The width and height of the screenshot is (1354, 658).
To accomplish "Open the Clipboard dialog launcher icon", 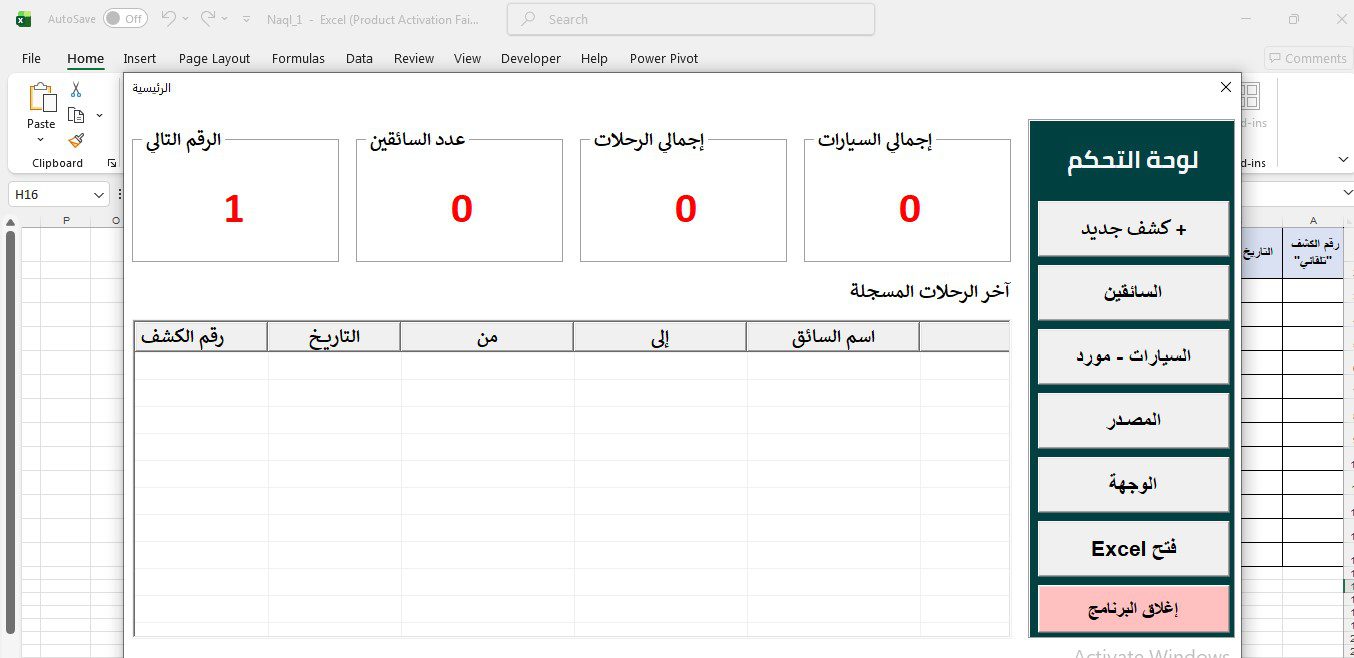I will tap(112, 163).
